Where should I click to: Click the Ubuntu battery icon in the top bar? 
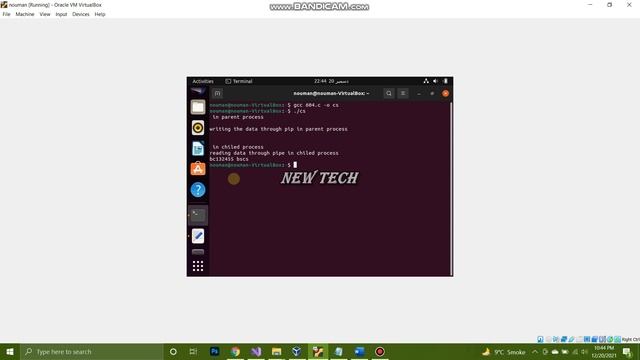point(446,81)
